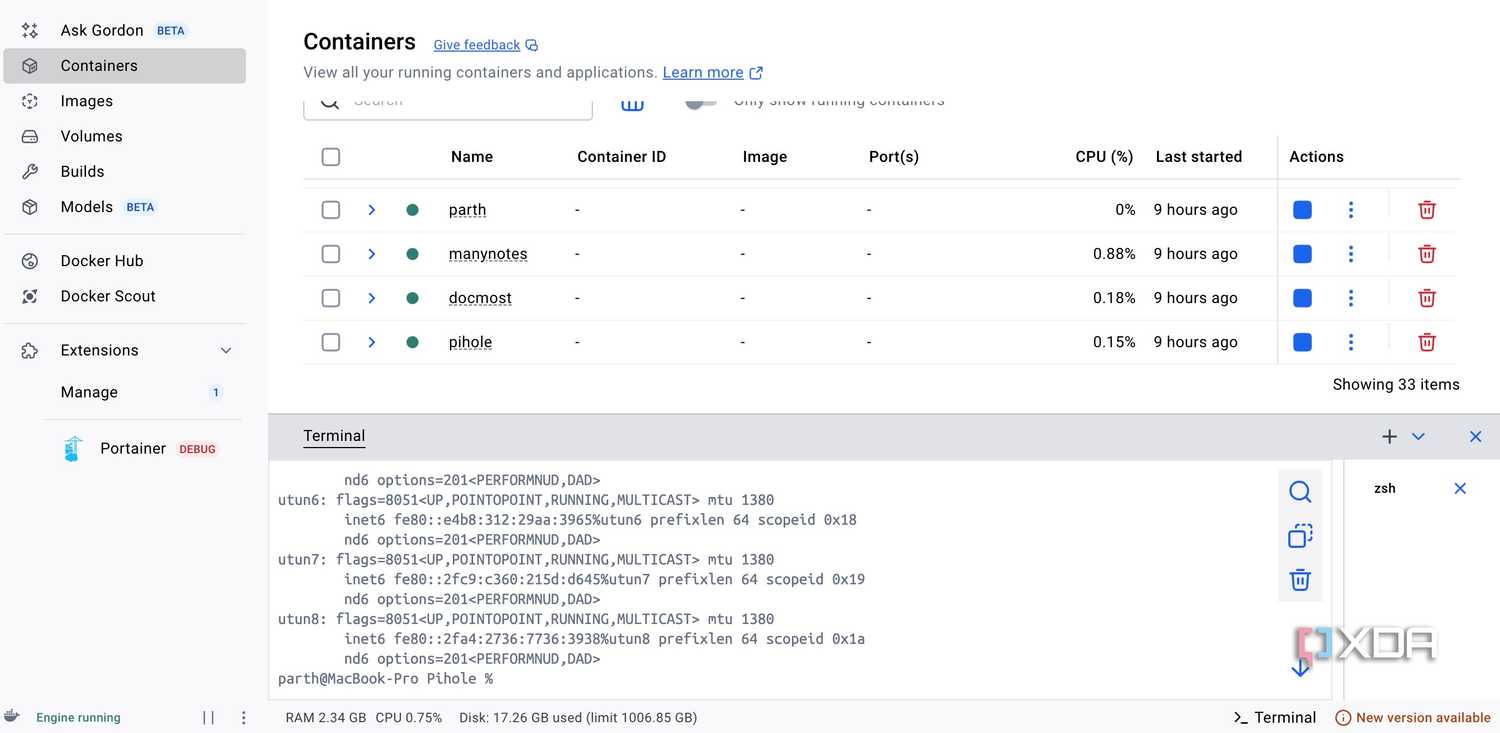
Task: Open terminal session dropdown chevron
Action: tap(1418, 437)
